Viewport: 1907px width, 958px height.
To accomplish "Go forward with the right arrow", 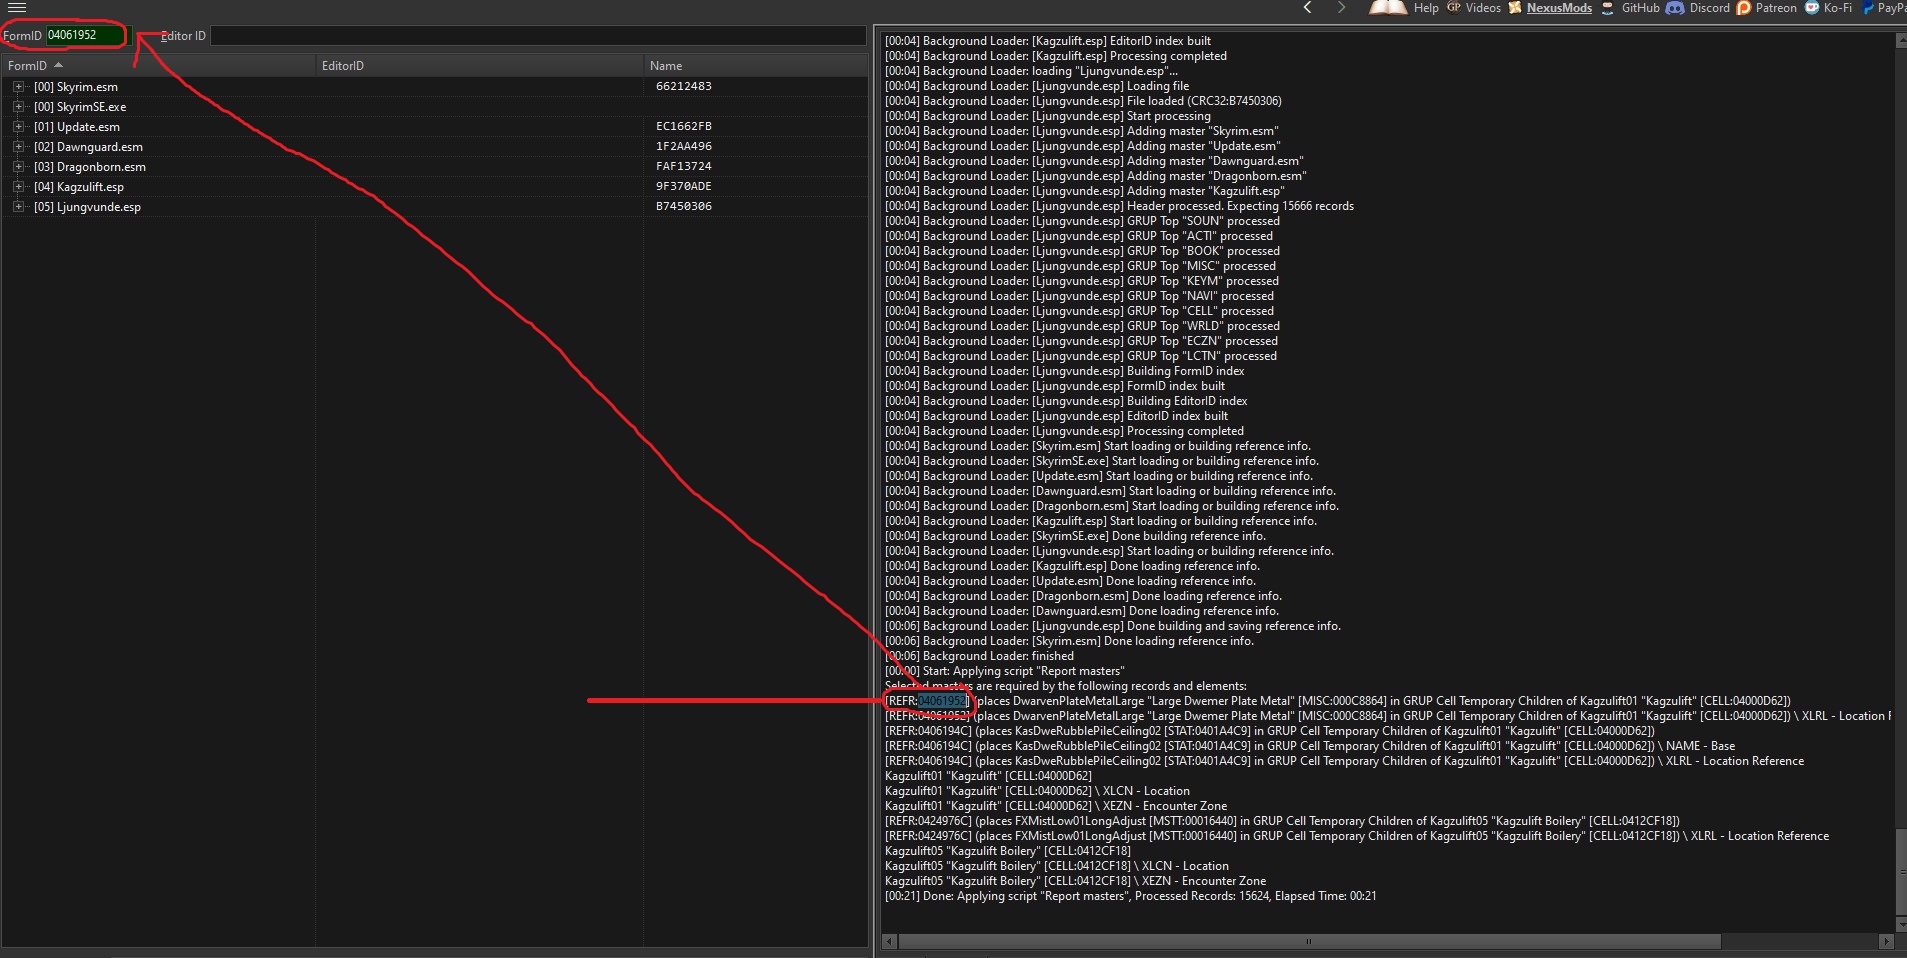I will (1342, 7).
